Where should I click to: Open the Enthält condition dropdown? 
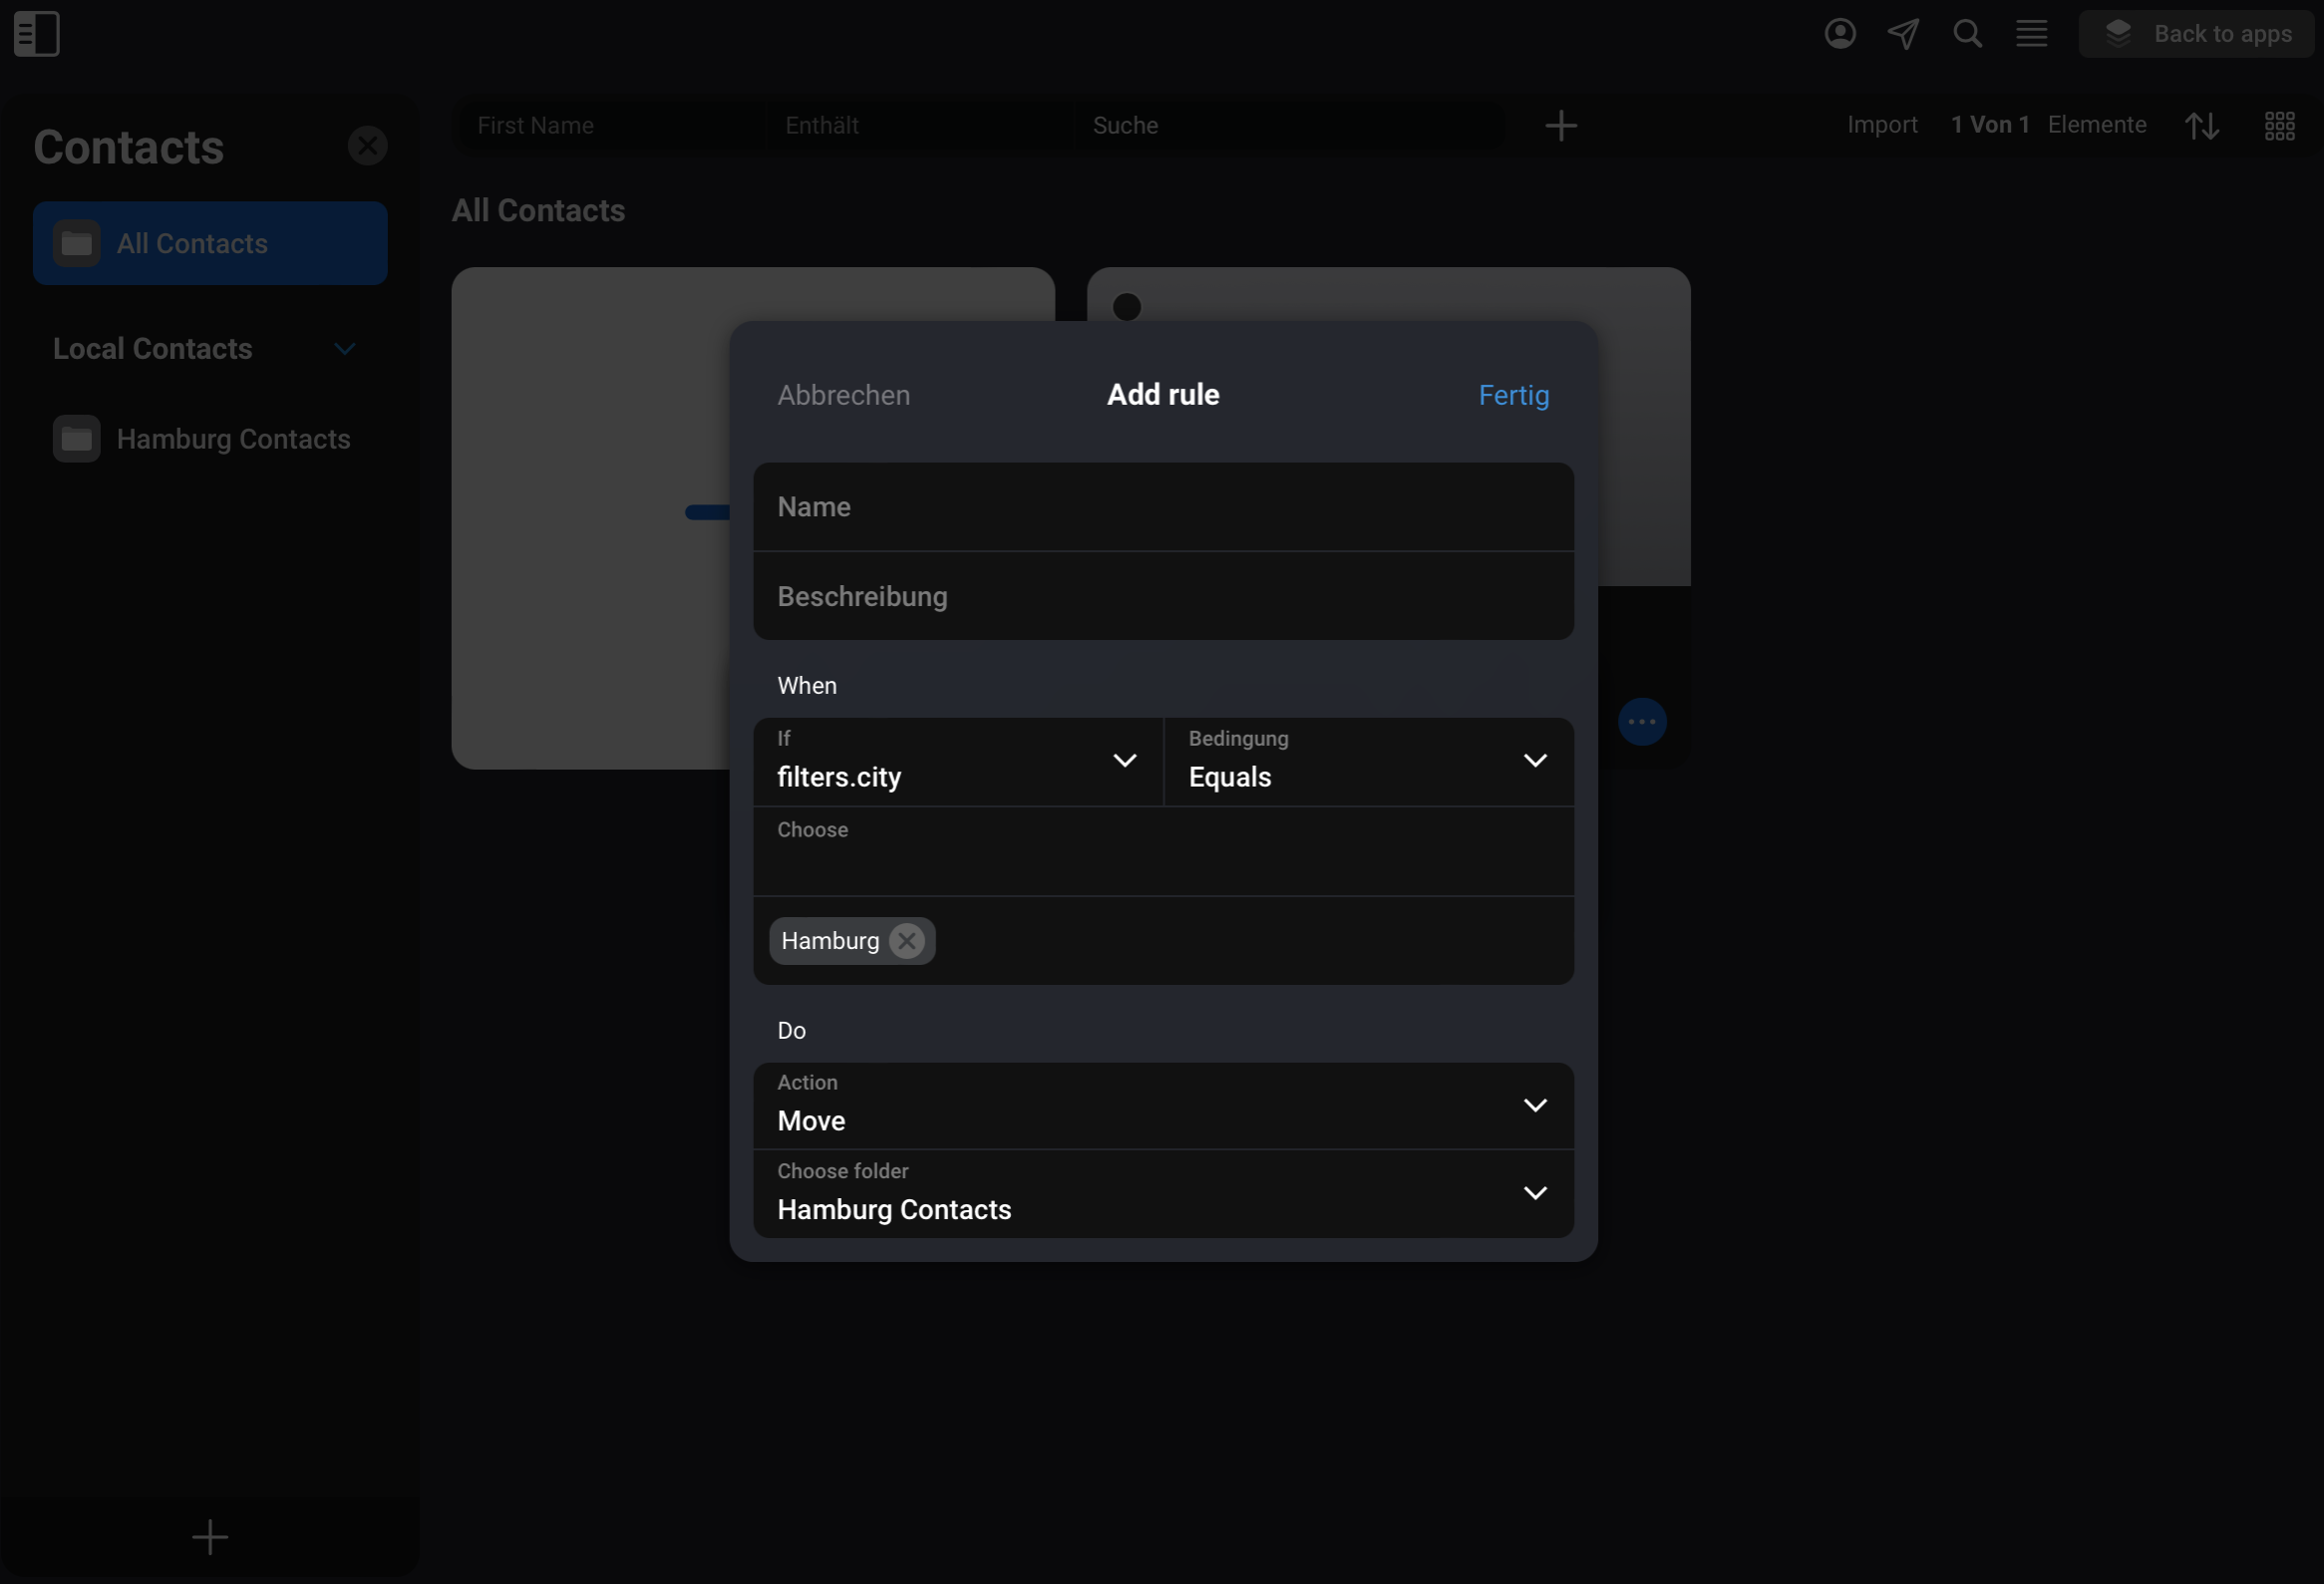point(920,125)
